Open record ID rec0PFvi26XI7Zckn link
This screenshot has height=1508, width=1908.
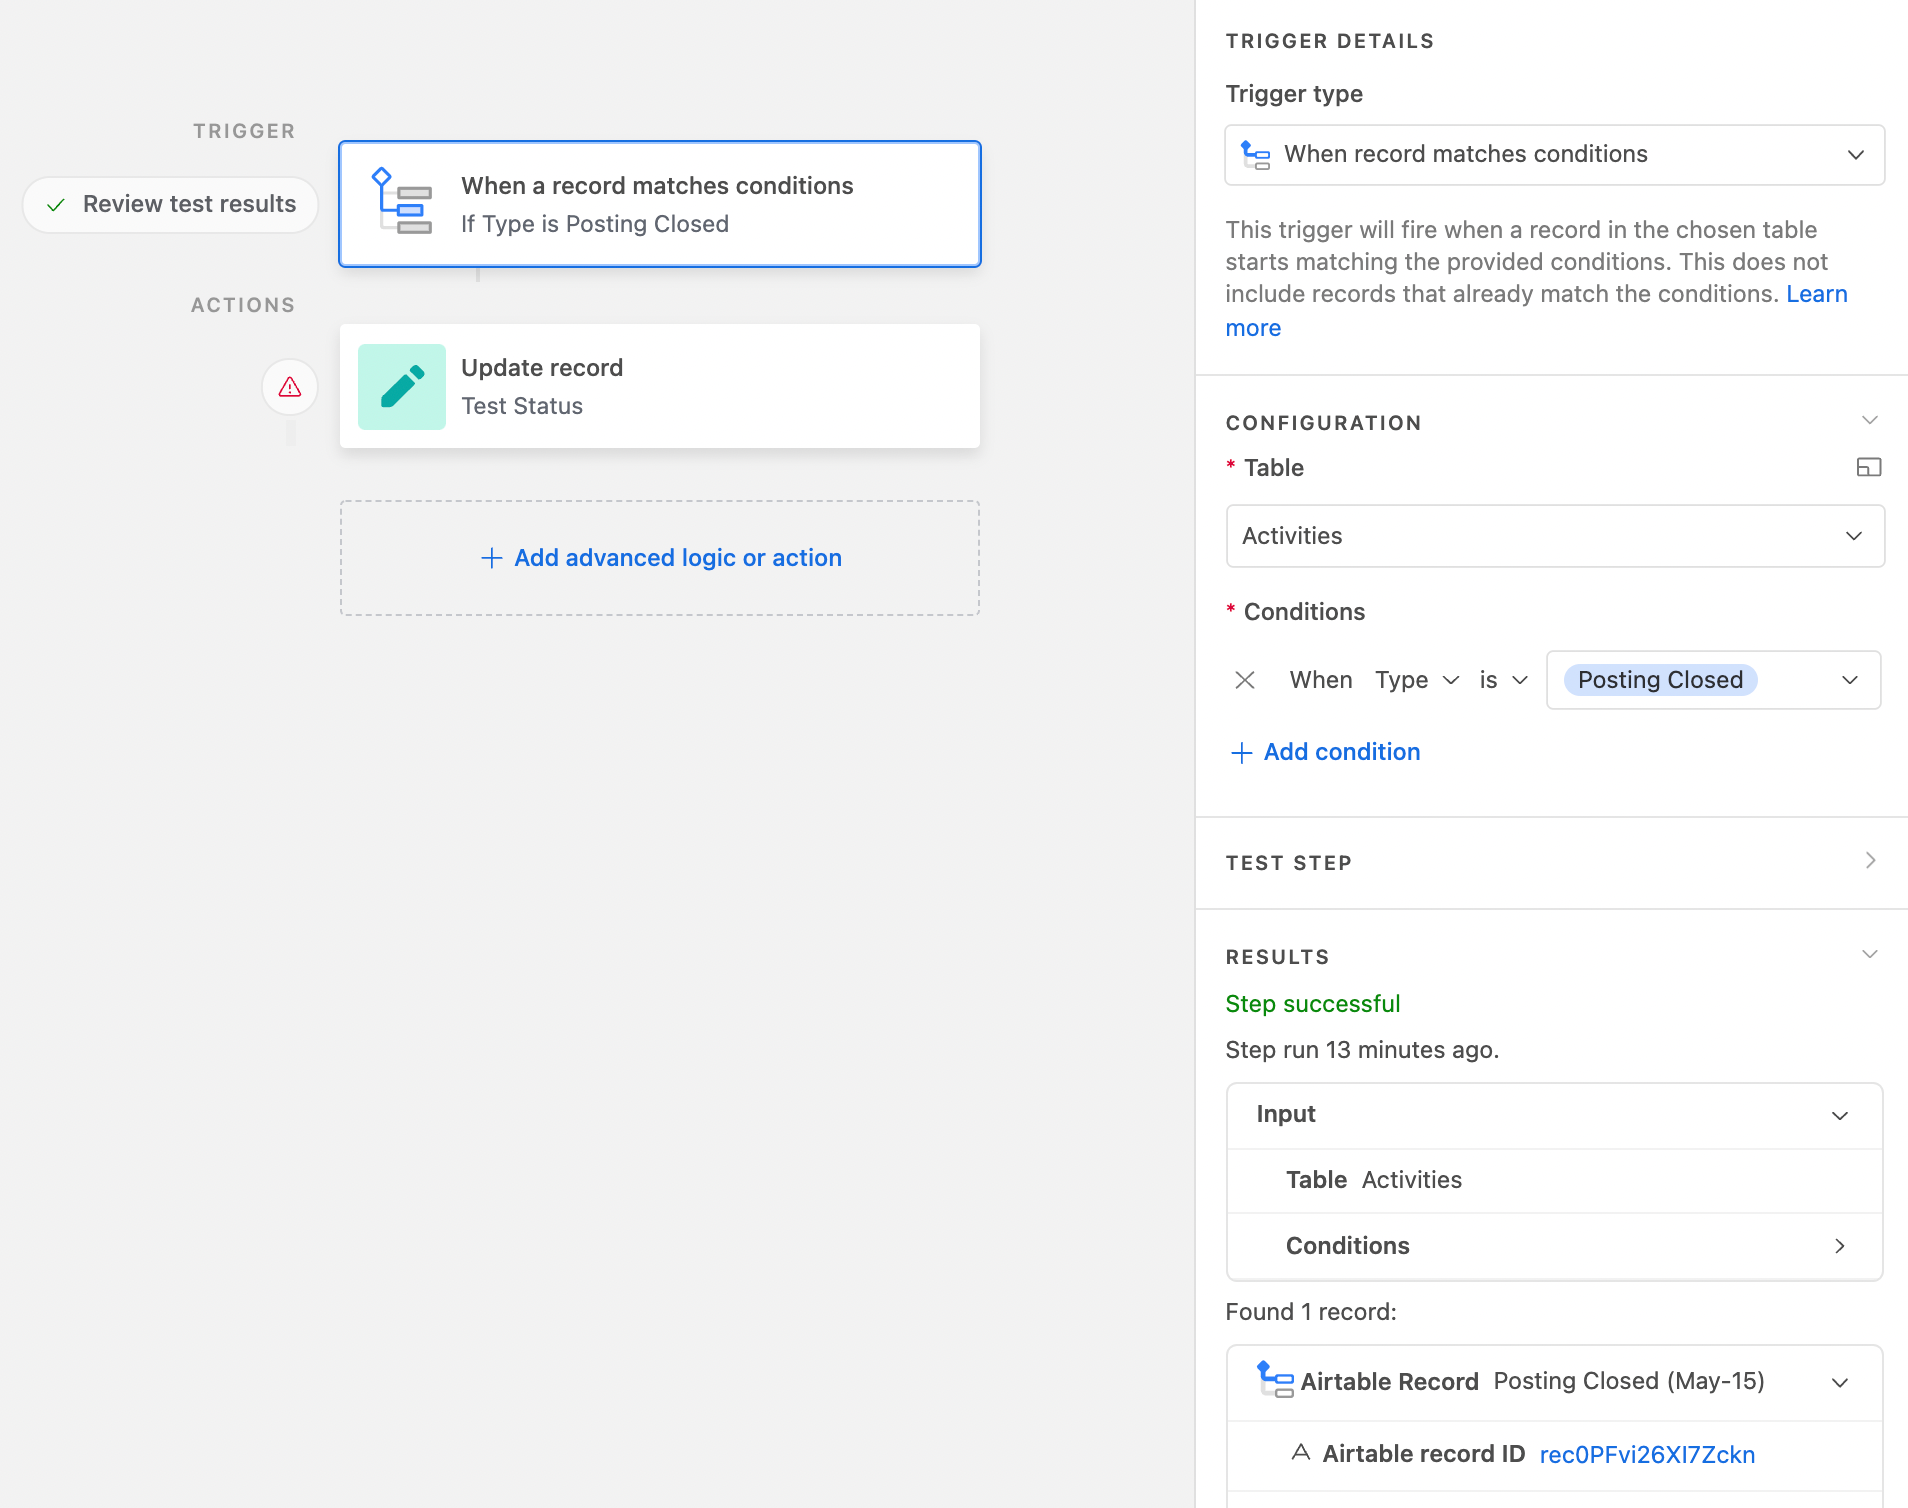pos(1647,1455)
